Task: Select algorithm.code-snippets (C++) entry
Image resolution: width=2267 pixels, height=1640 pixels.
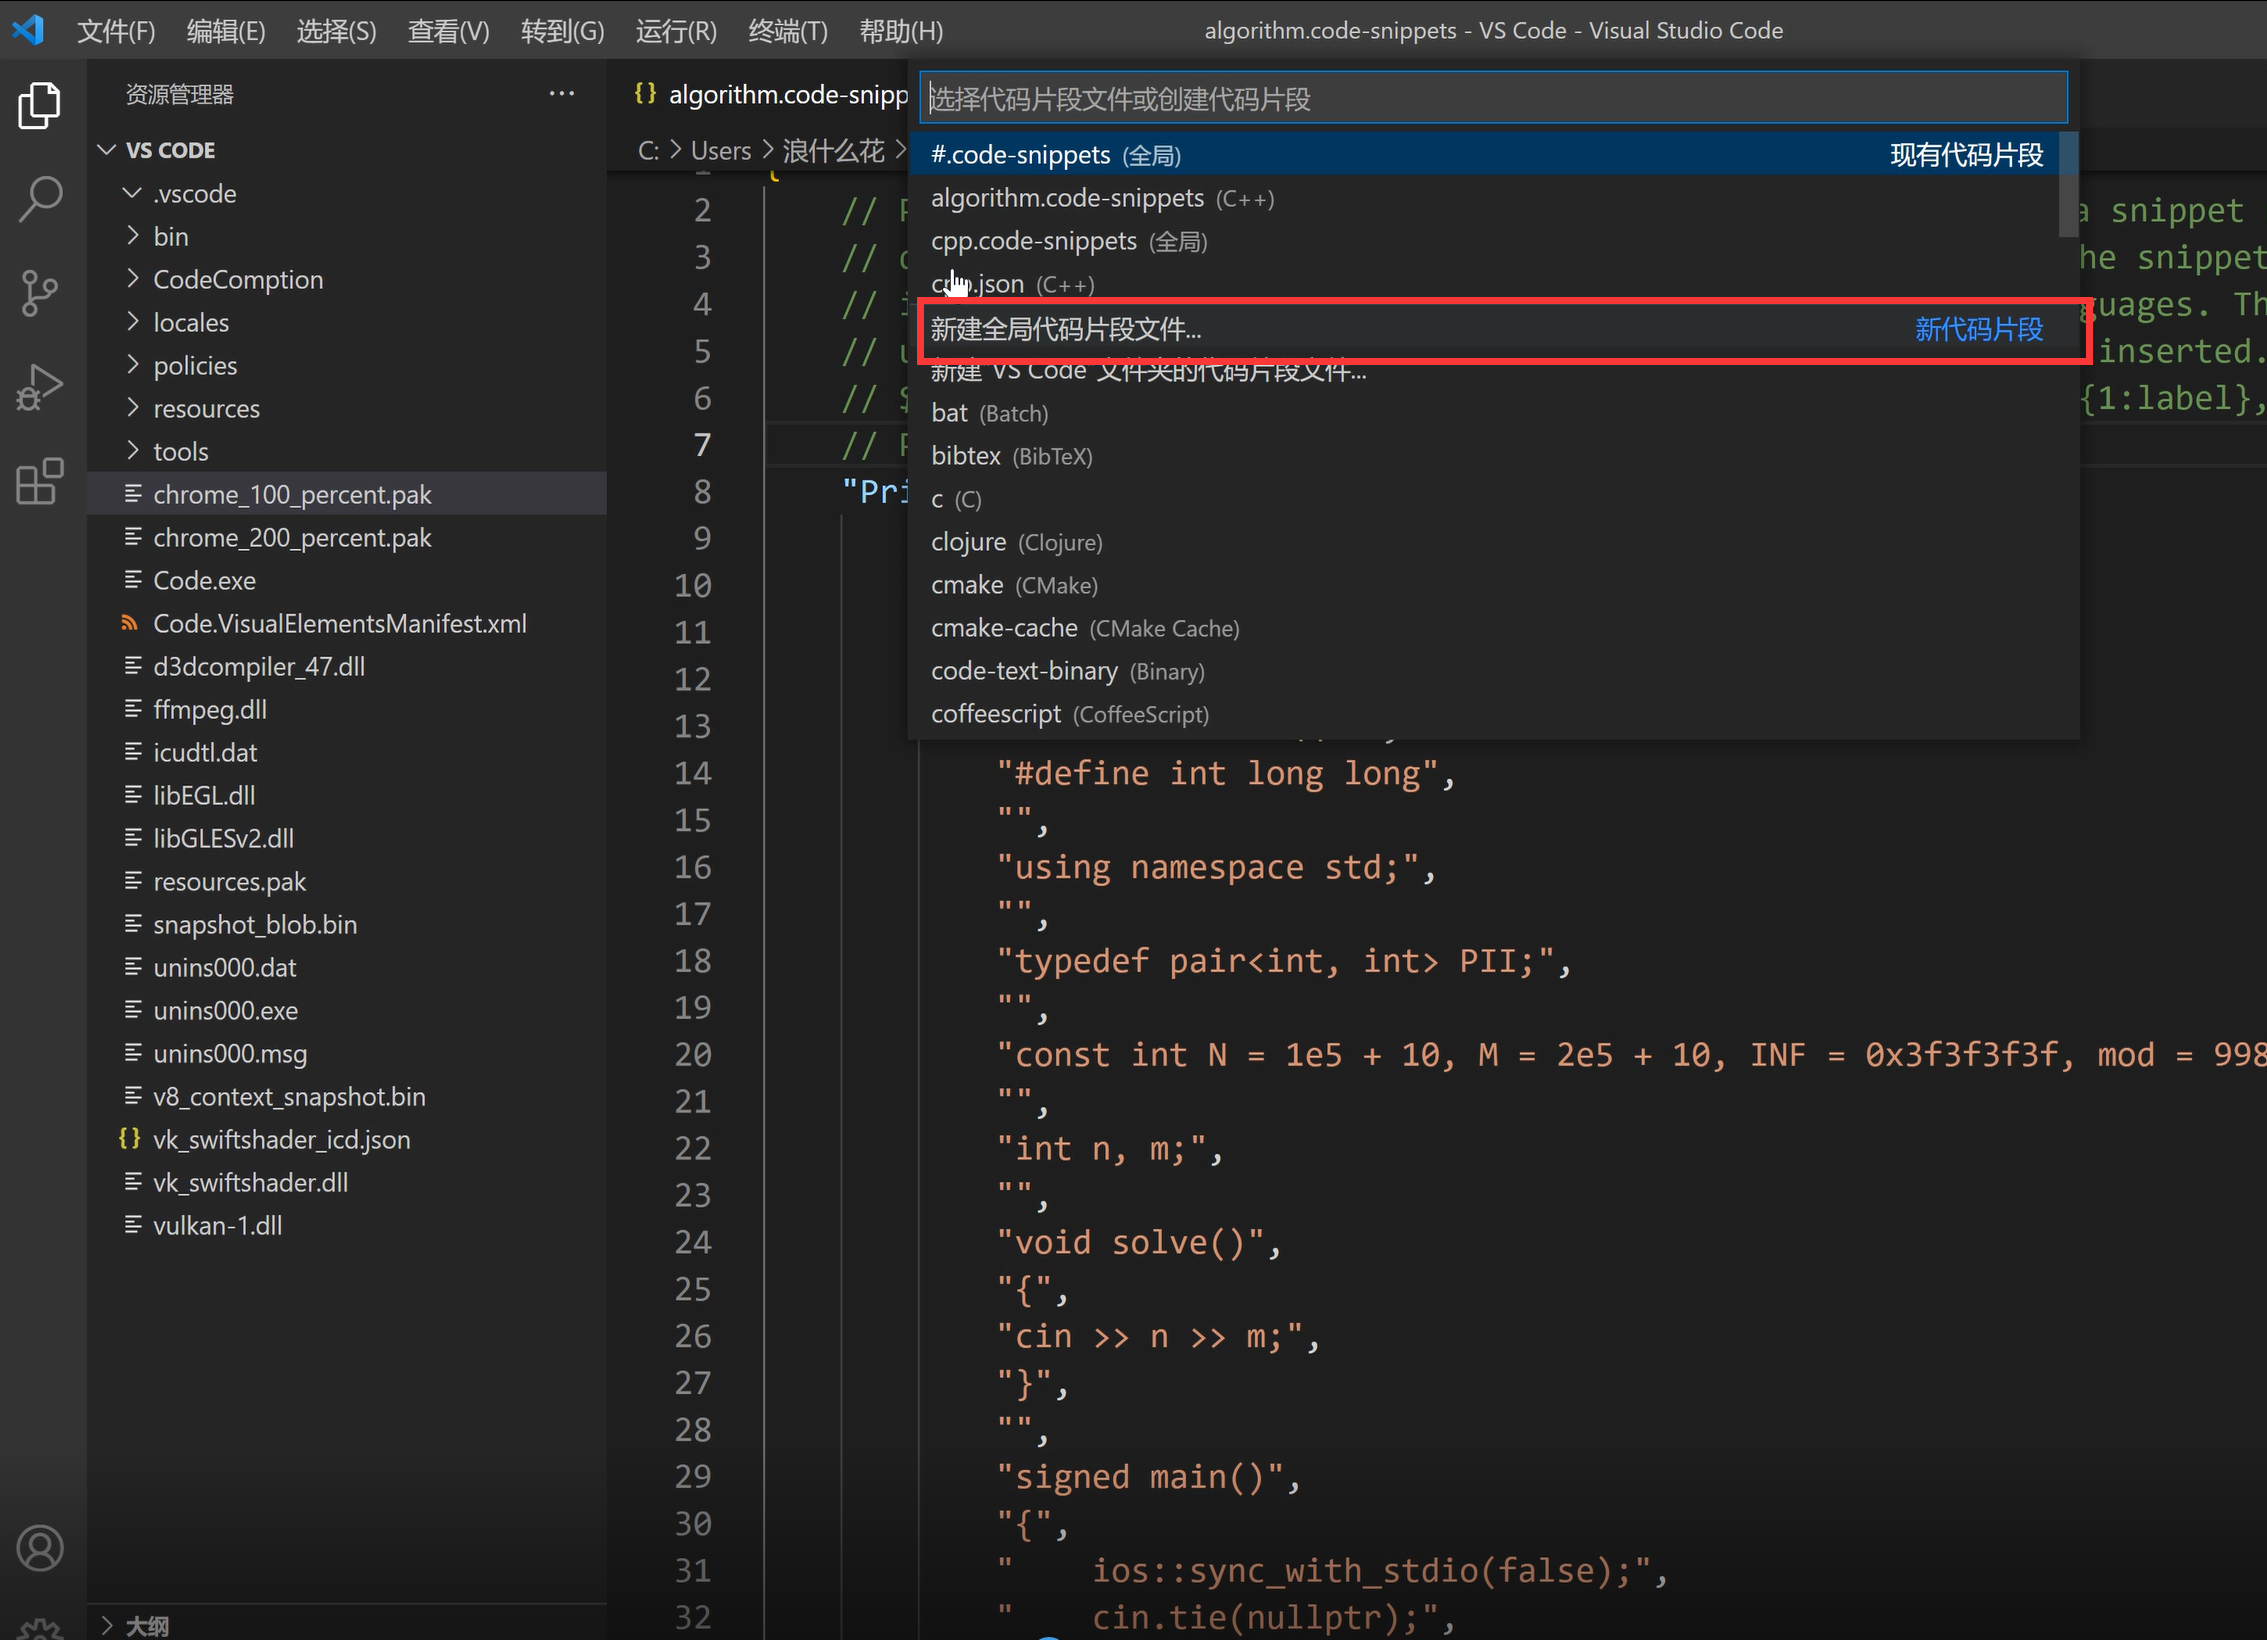Action: [1486, 198]
